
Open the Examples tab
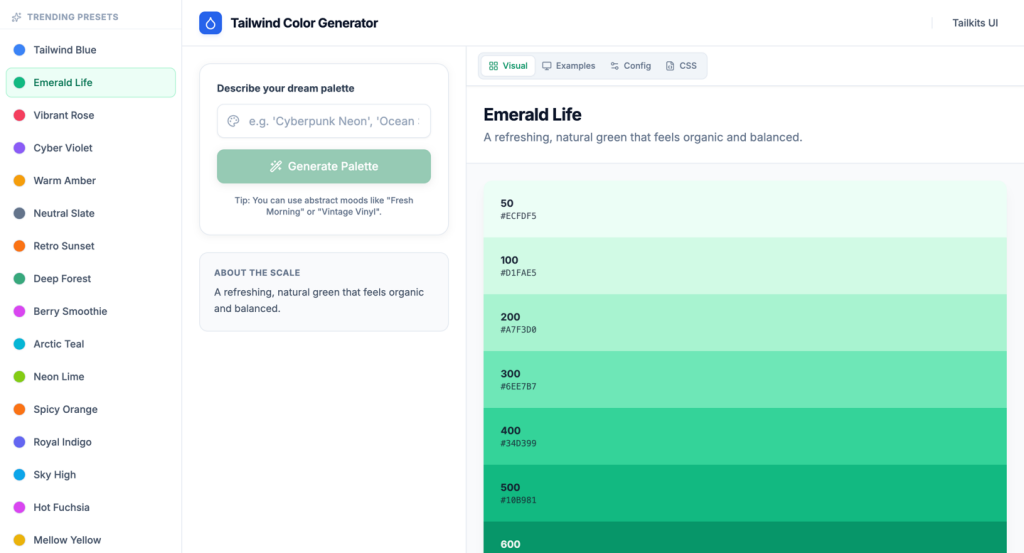[x=568, y=66]
